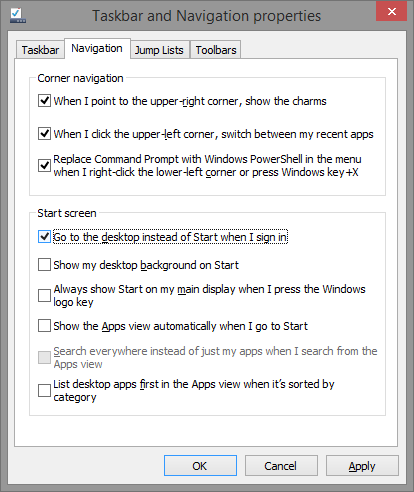Click the Cancel button
This screenshot has width=414, height=492.
tap(281, 466)
